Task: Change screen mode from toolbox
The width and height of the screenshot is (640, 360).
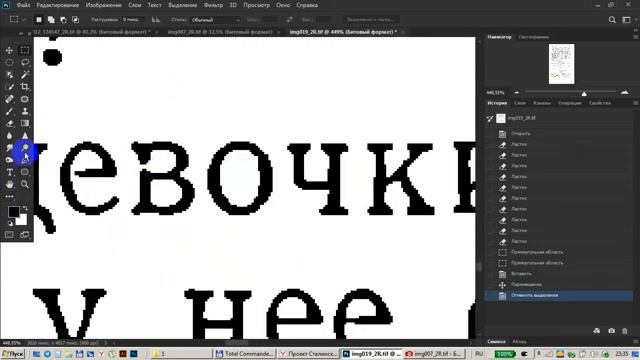Action: (x=25, y=235)
